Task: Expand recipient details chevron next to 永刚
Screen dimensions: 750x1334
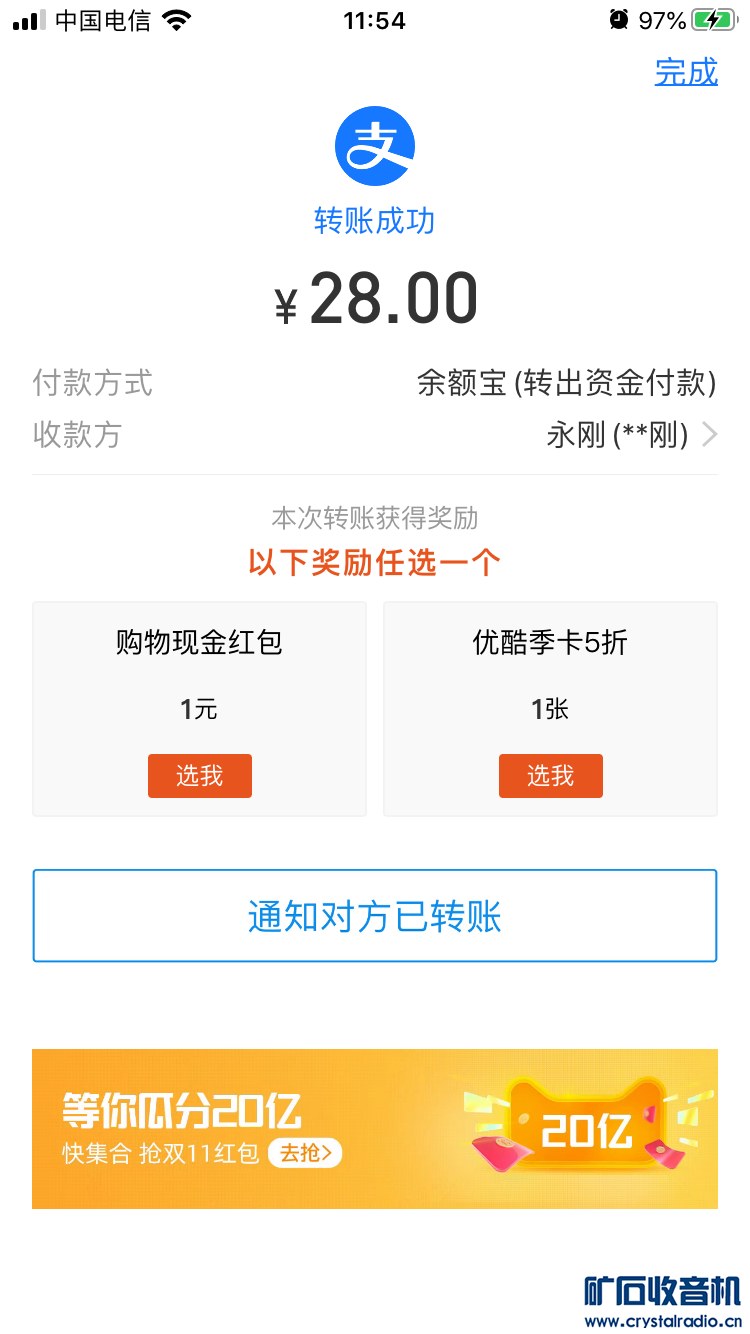Action: pyautogui.click(x=710, y=435)
